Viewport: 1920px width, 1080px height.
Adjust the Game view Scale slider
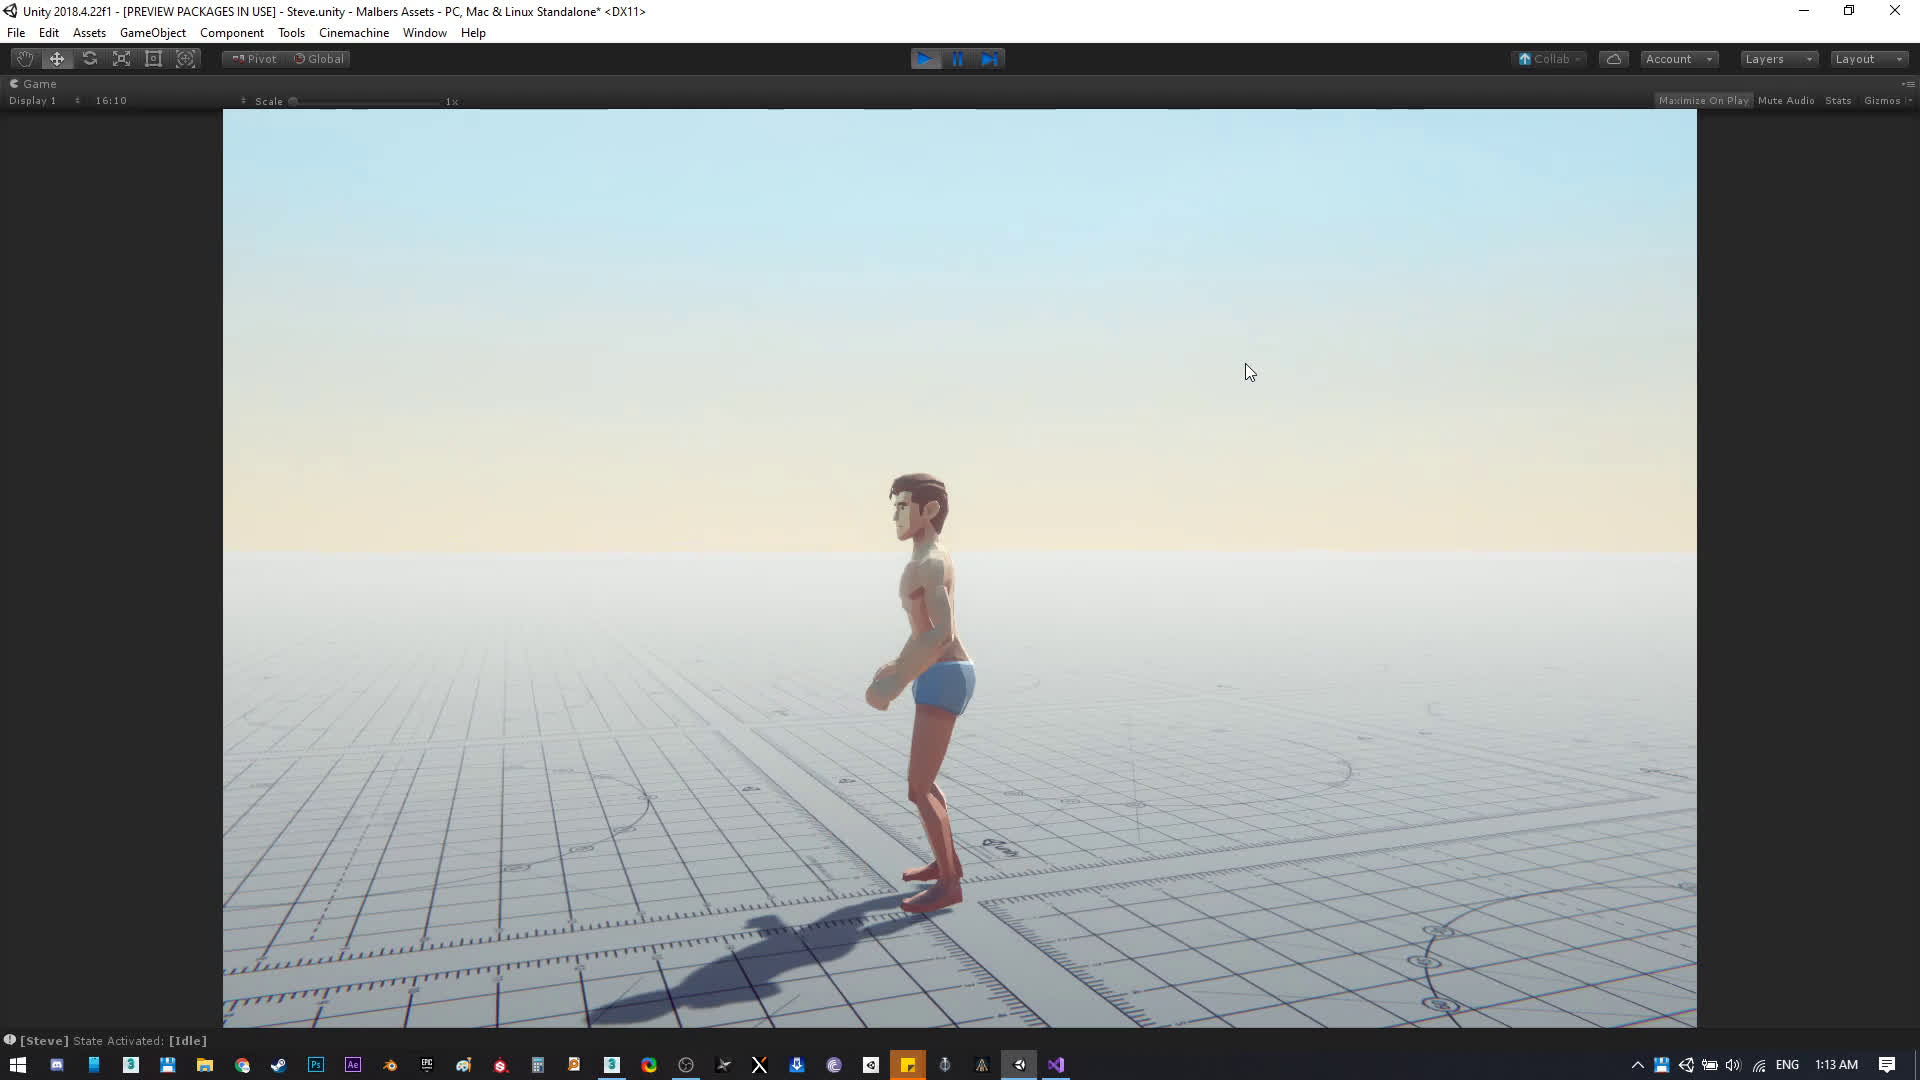[x=365, y=102]
